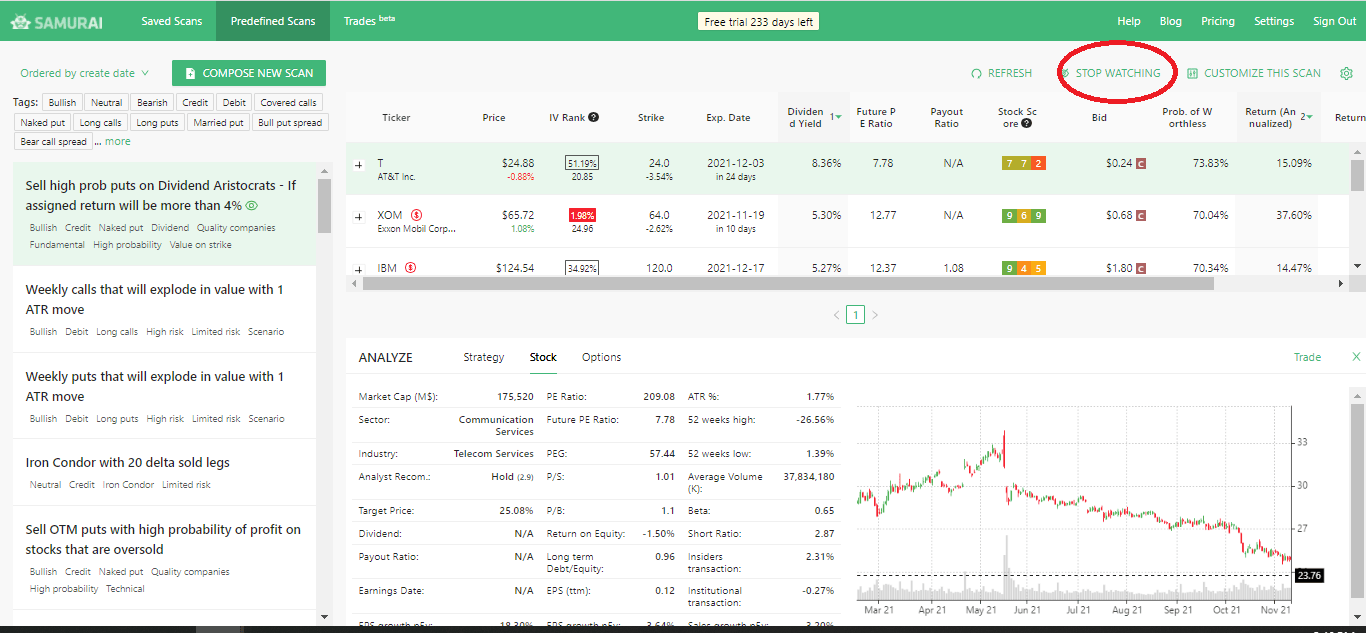Click the table's horizontal scroll-right arrow
Viewport: 1366px width, 633px height.
1341,283
